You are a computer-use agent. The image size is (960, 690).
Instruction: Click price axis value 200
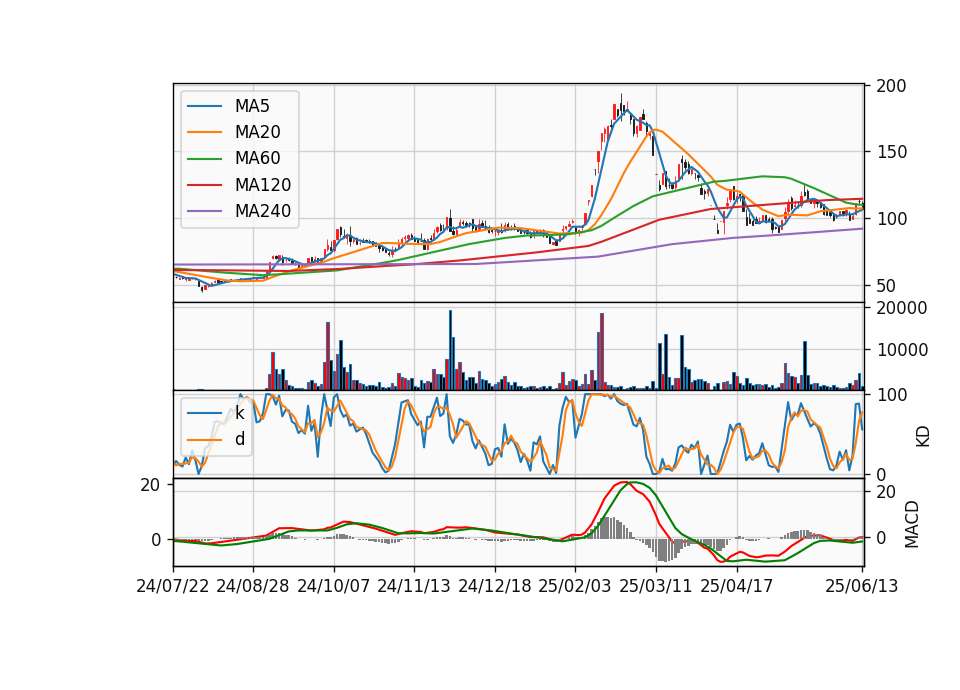pos(891,86)
